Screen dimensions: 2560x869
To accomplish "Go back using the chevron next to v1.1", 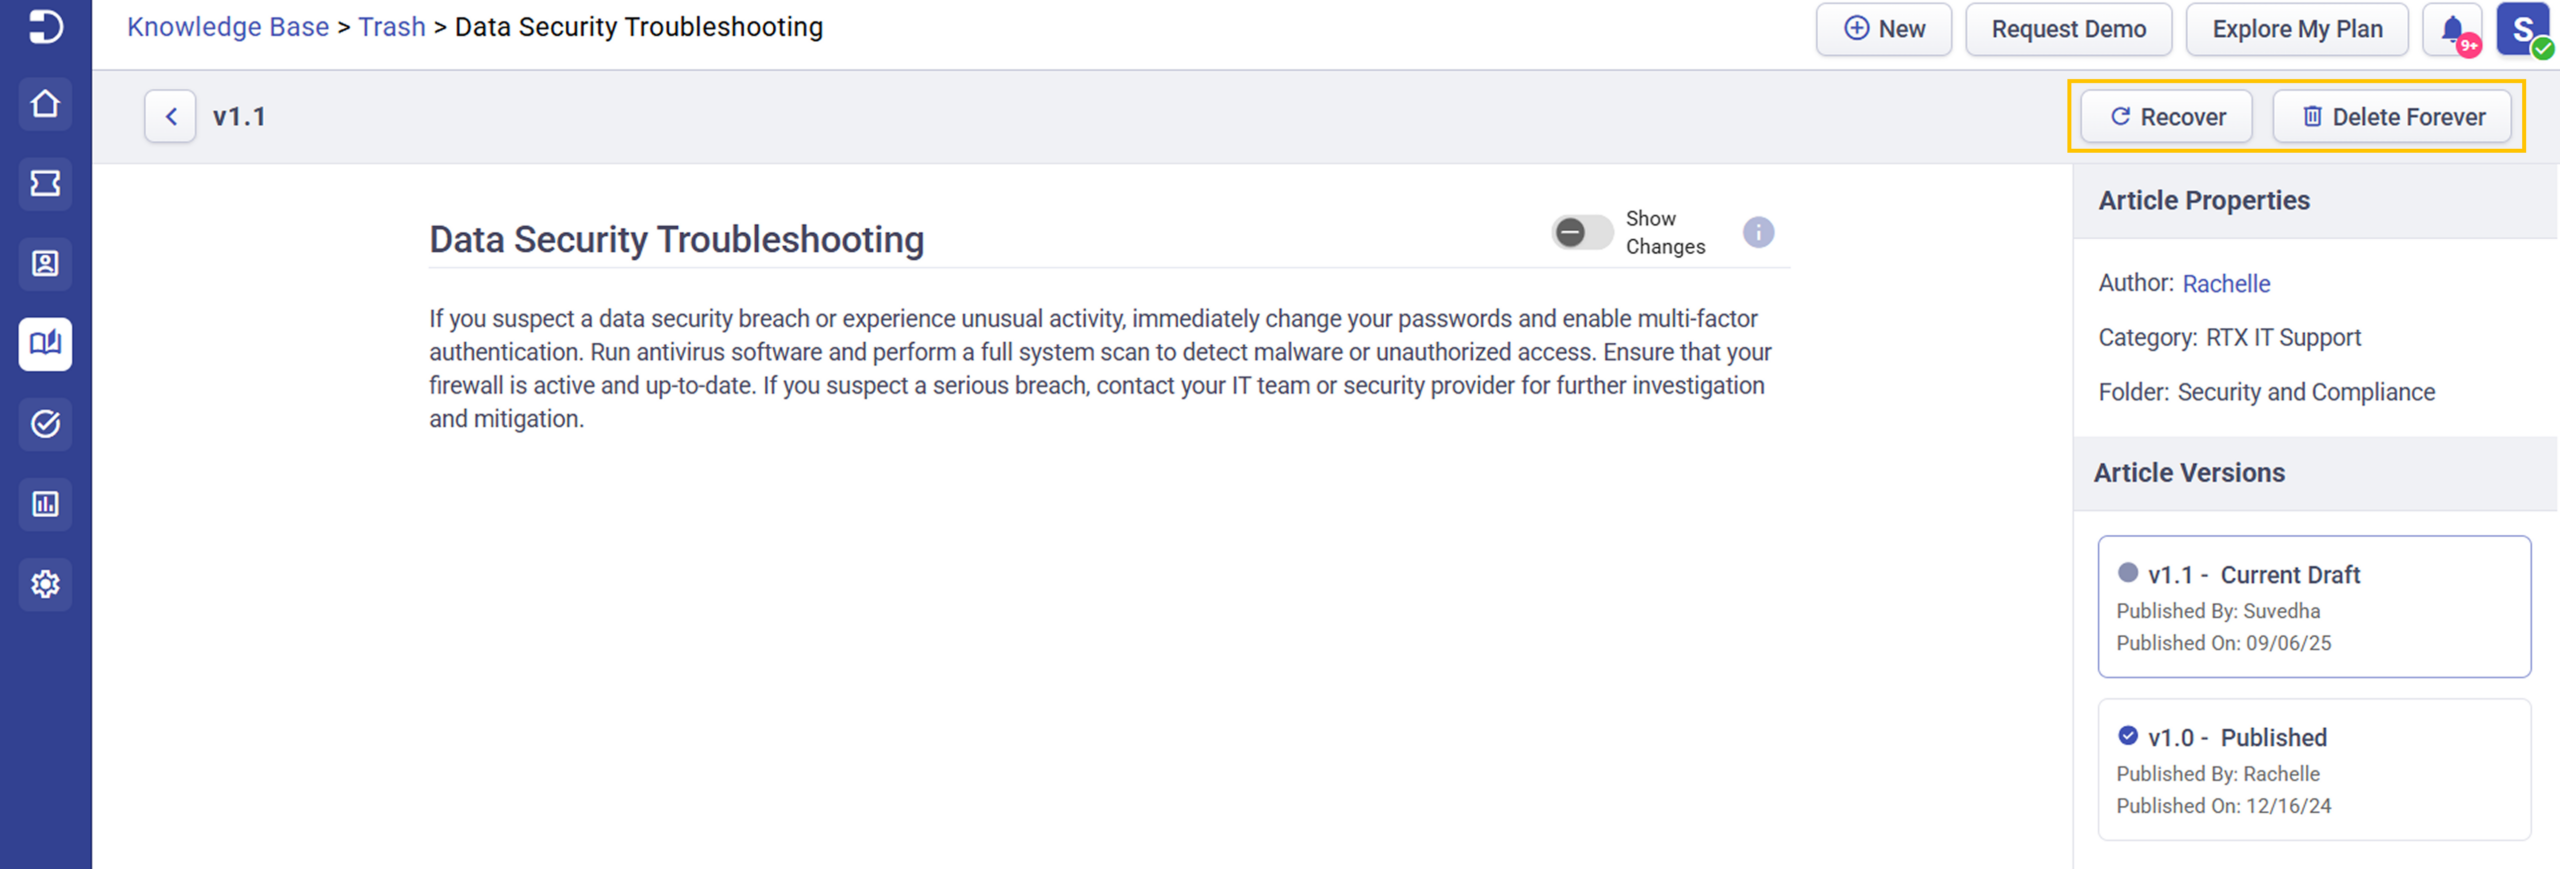I will pos(170,117).
